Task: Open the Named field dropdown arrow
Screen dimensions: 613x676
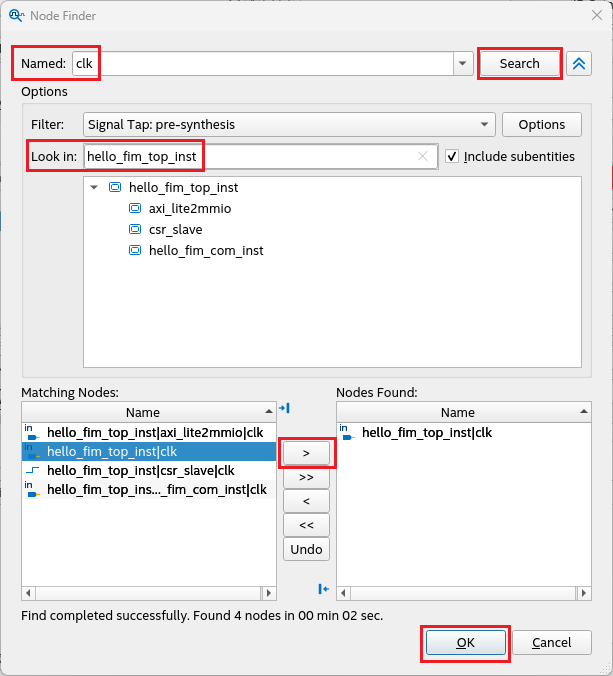Action: [462, 64]
